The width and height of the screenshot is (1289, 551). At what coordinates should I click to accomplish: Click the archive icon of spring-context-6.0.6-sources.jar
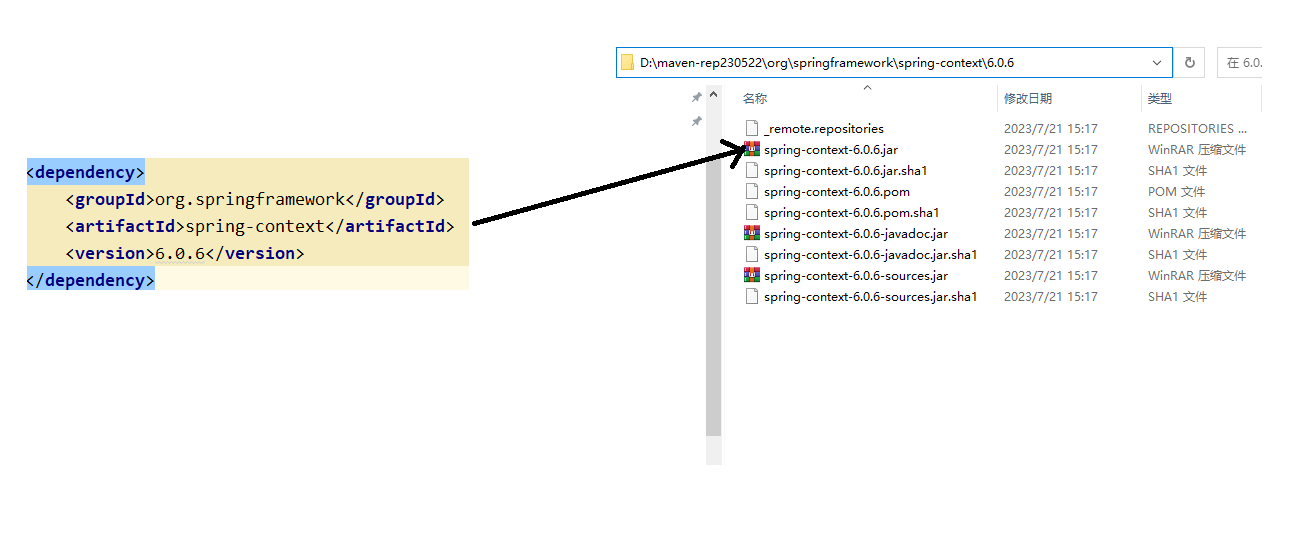point(752,275)
